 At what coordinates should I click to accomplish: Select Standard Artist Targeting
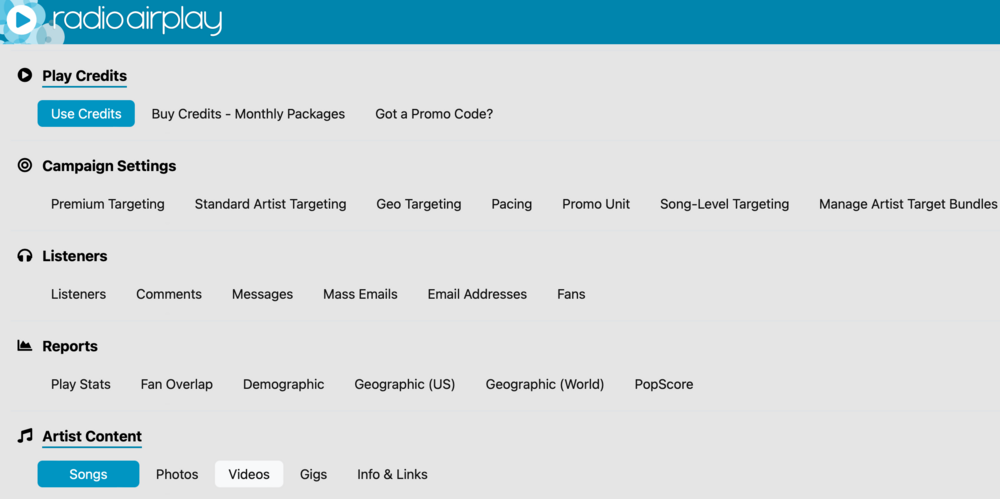[270, 204]
